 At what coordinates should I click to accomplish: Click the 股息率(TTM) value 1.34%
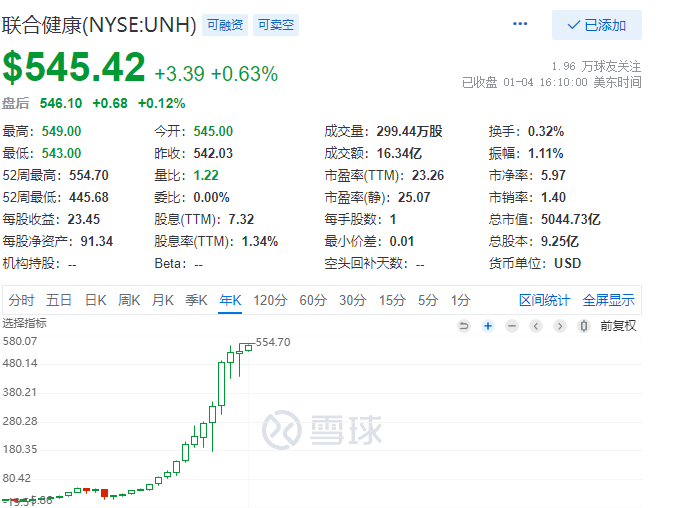tap(260, 242)
